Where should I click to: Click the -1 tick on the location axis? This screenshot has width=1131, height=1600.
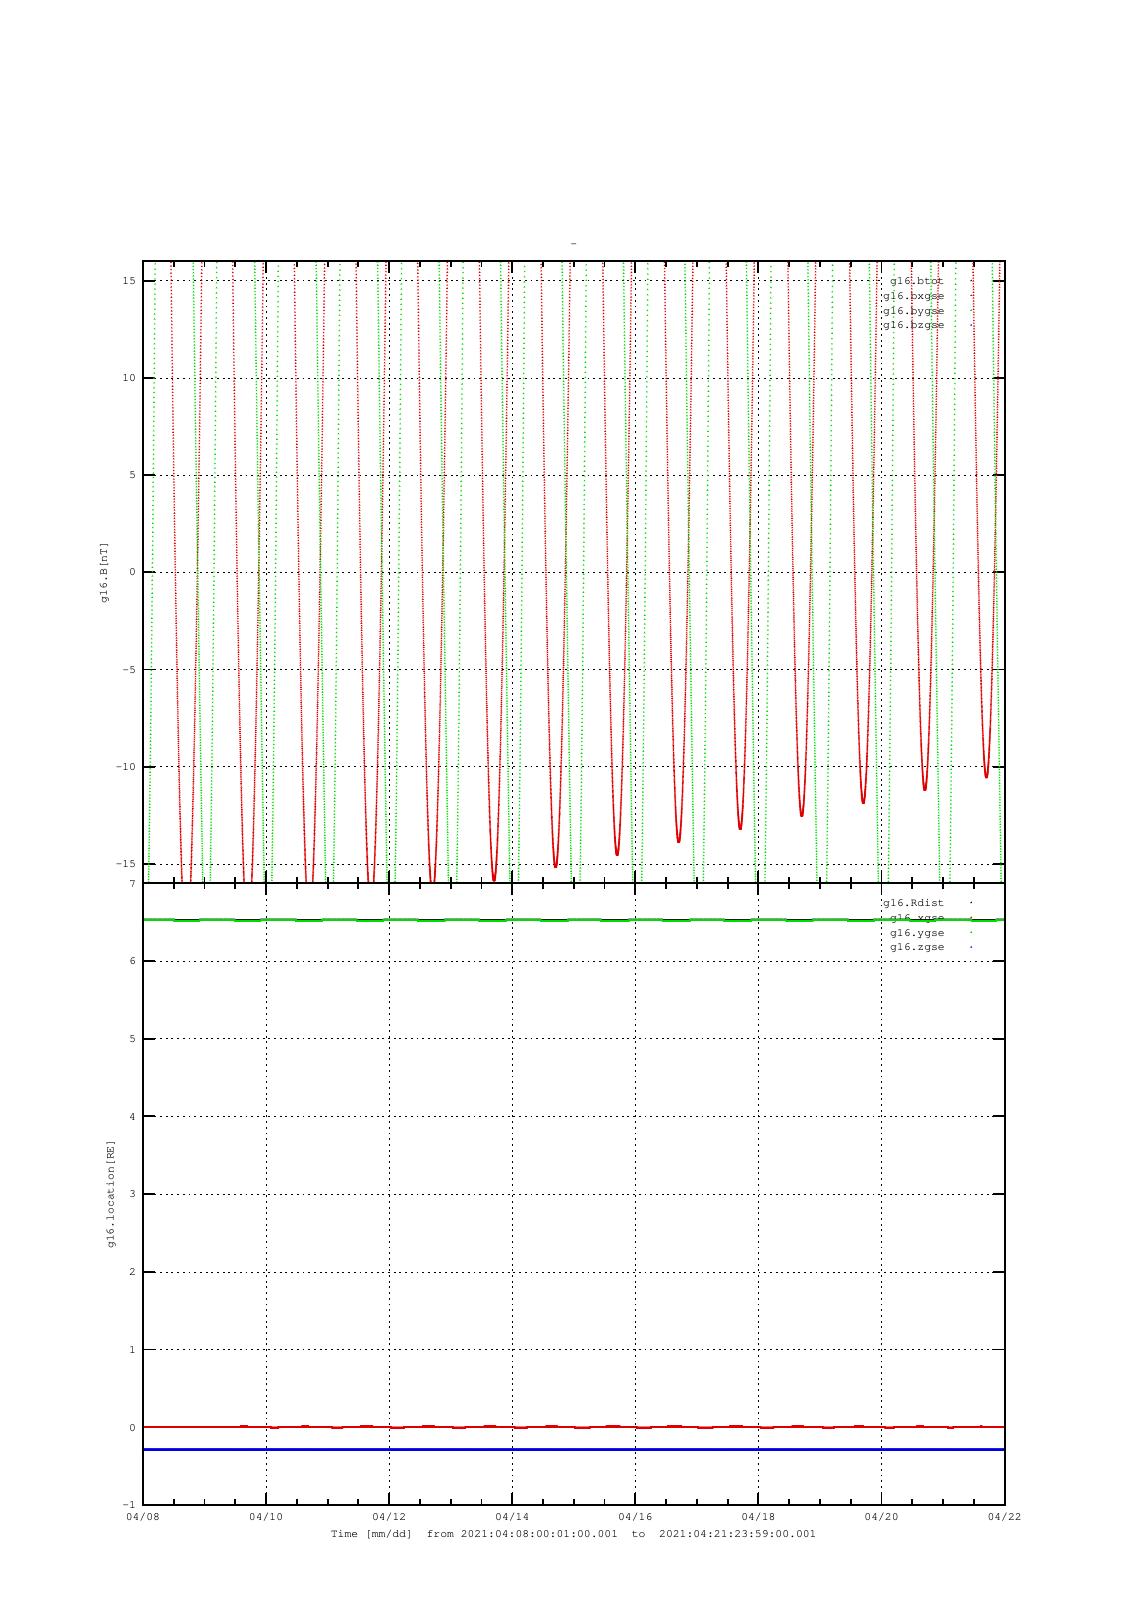coord(129,1505)
